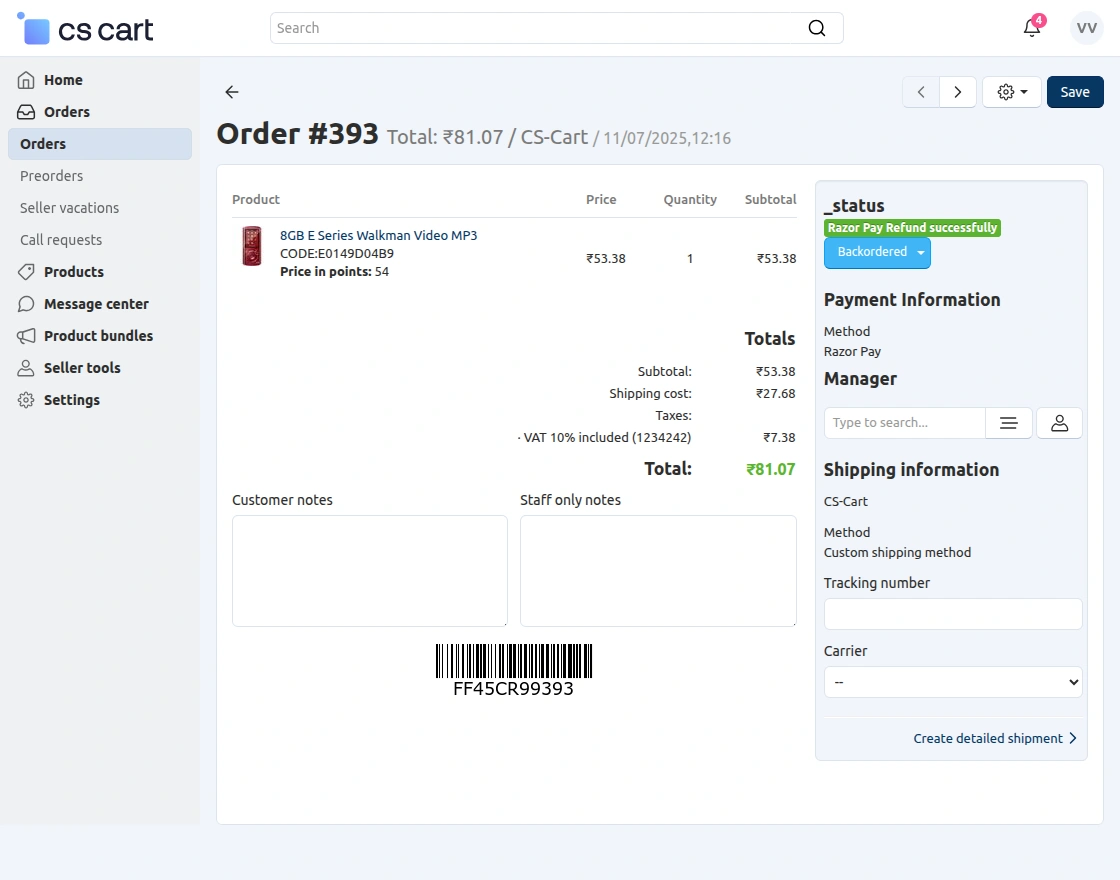
Task: Go to the next order with the right chevron
Action: (x=957, y=91)
